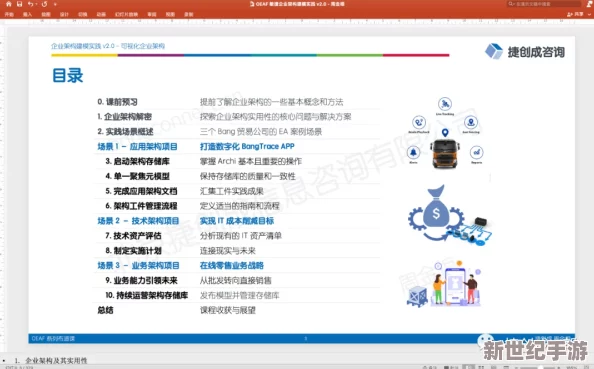The width and height of the screenshot is (594, 369).
Task: Click the Home icon in the title bar
Action: pos(8,4)
